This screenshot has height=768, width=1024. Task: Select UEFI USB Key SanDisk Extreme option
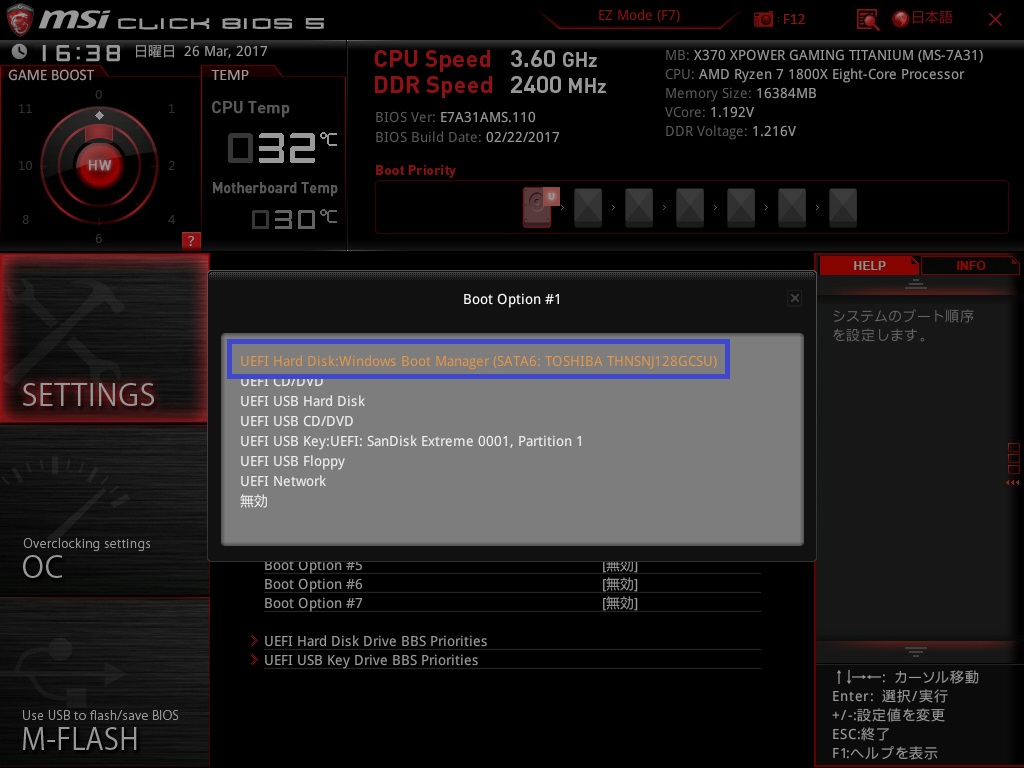pyautogui.click(x=411, y=441)
